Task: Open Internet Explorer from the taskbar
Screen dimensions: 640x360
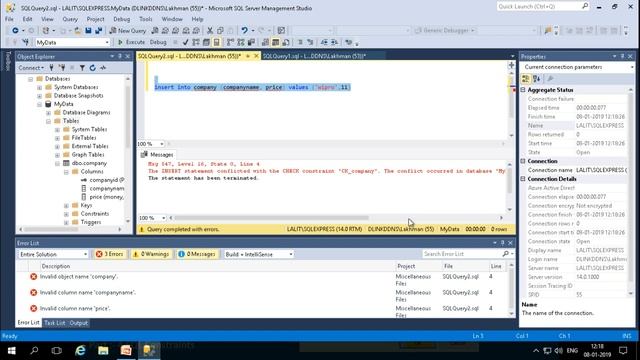Action: click(x=80, y=351)
